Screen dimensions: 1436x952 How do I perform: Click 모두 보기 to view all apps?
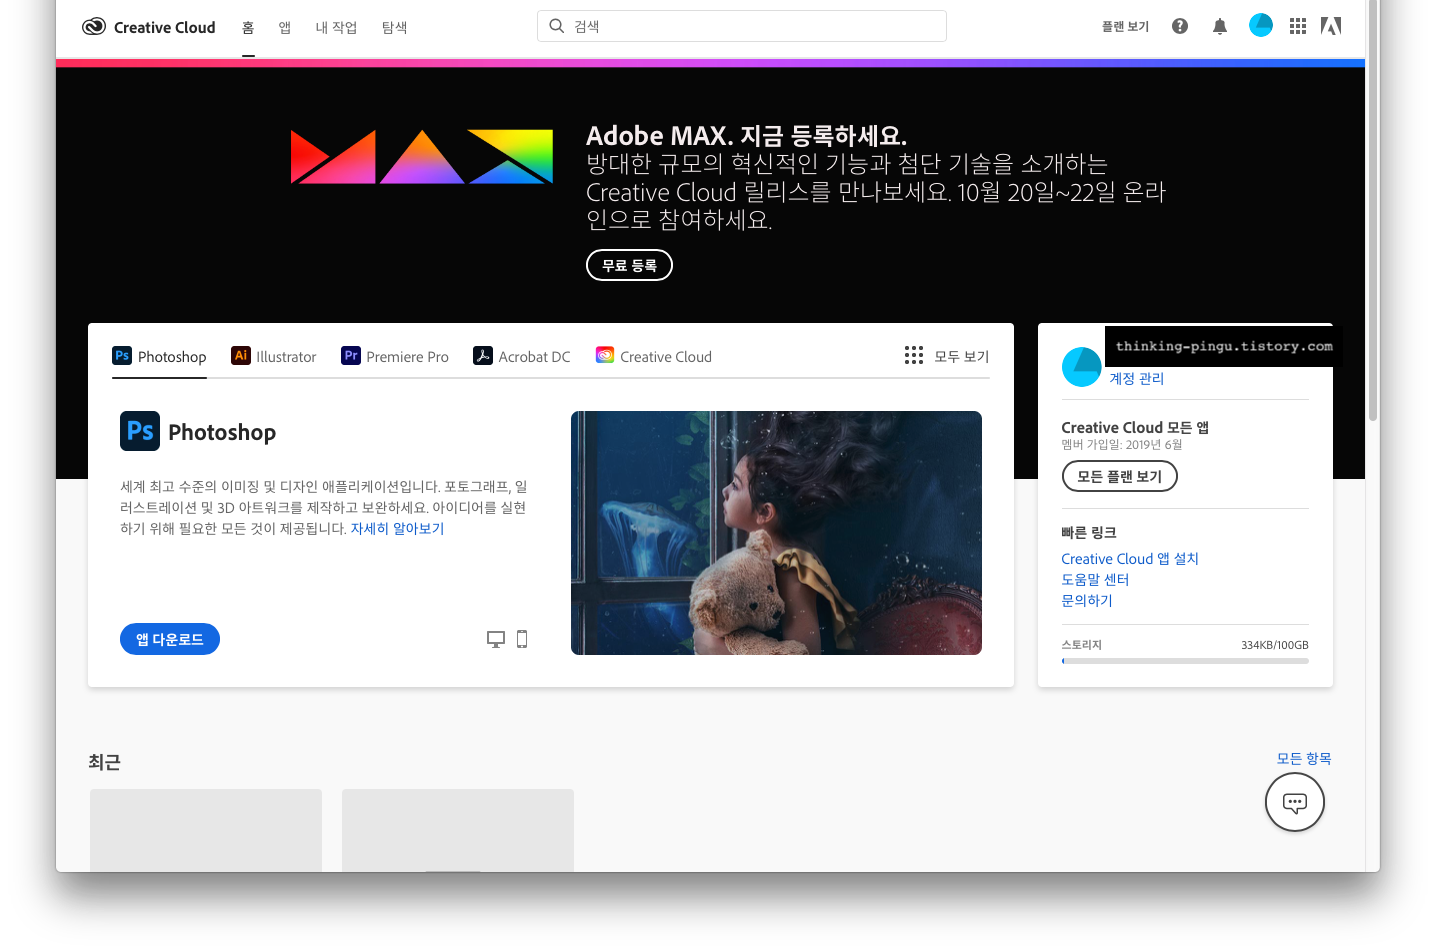pos(961,356)
